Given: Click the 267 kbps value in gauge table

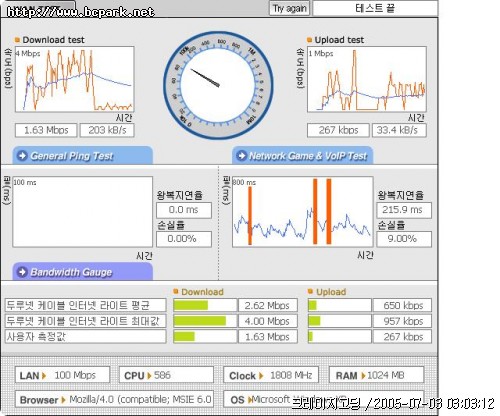Looking at the screenshot, I should click(402, 337).
